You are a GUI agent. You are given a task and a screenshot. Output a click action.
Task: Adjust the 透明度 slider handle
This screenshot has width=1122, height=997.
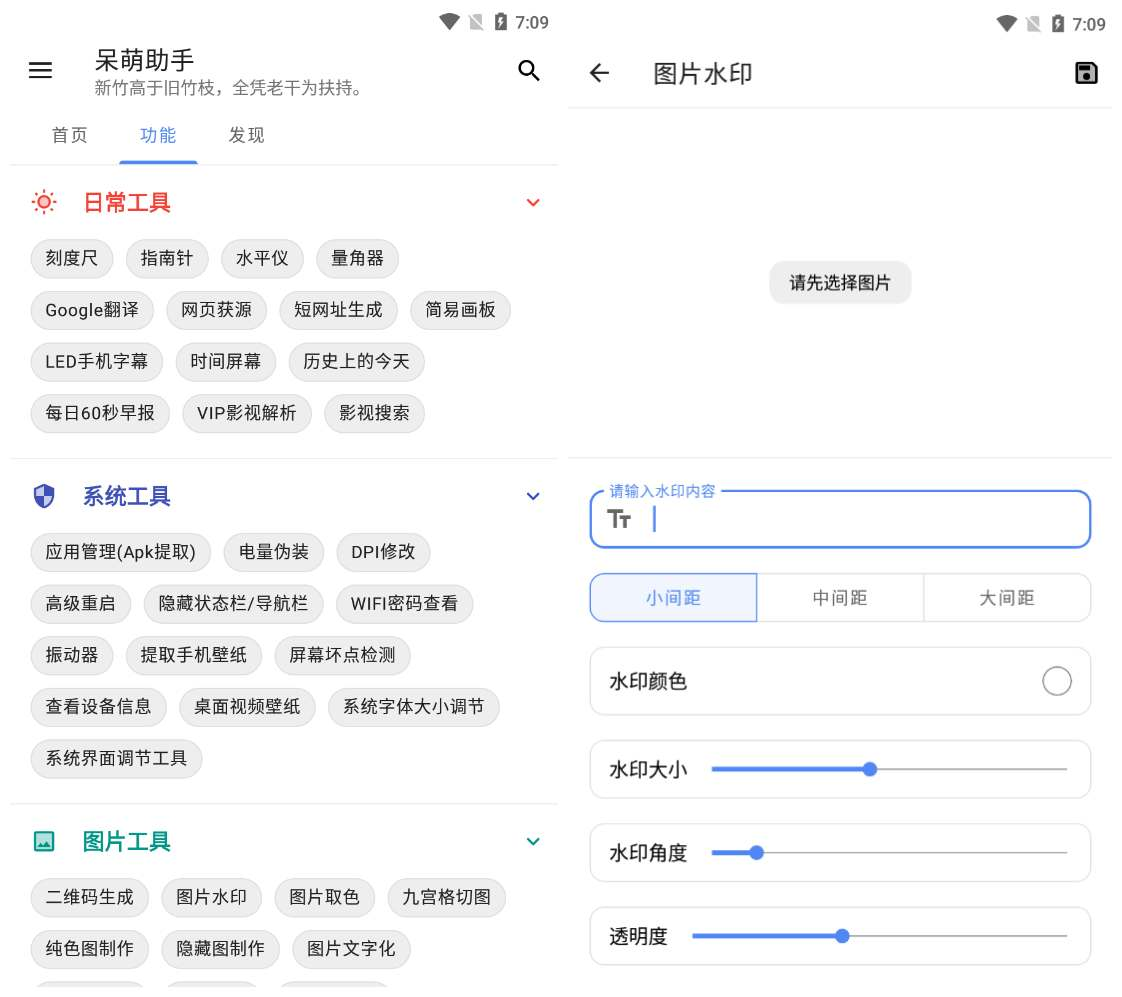842,935
